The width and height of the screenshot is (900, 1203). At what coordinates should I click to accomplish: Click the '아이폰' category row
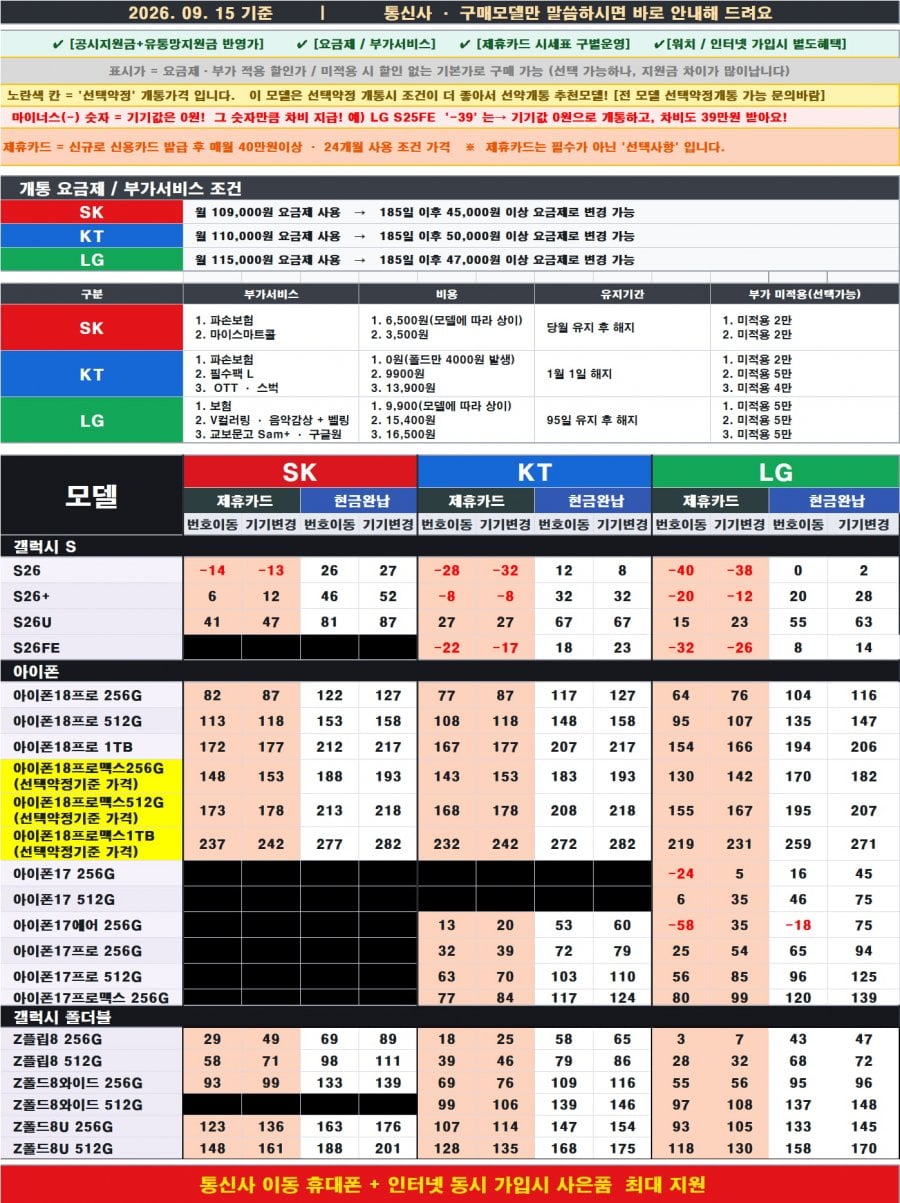point(450,671)
